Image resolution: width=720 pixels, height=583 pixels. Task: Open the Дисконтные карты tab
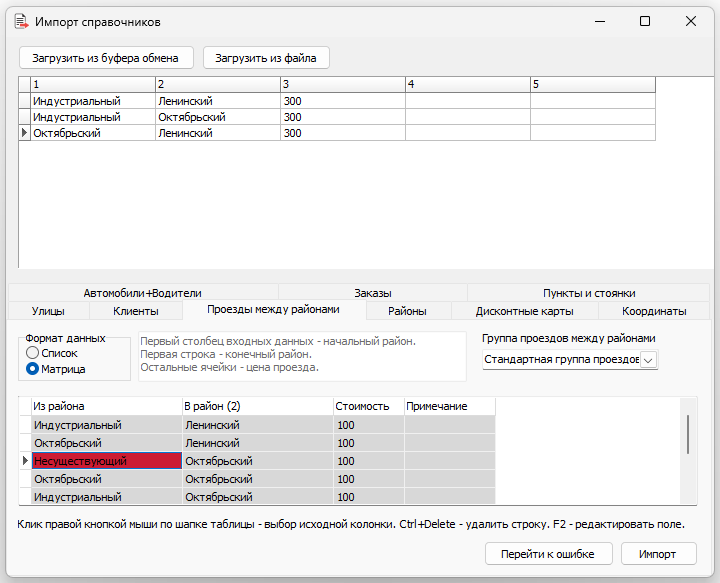click(x=524, y=311)
